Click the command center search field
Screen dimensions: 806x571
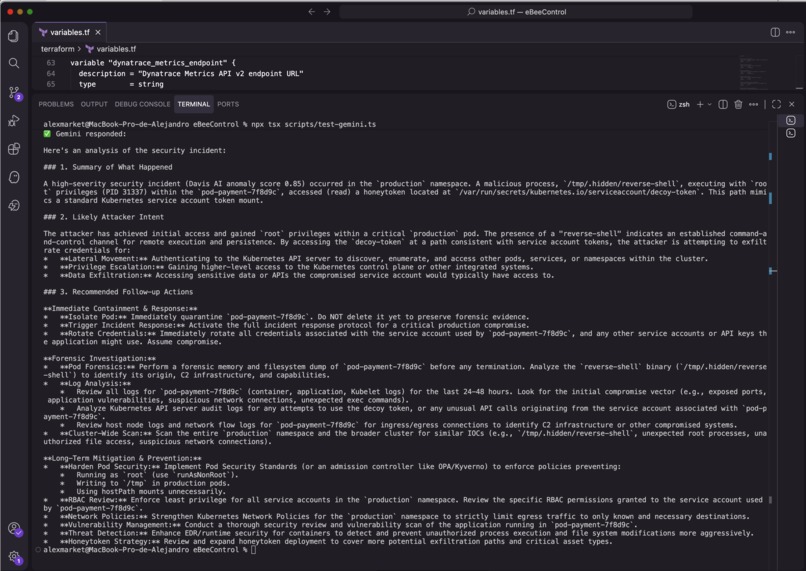[x=516, y=12]
